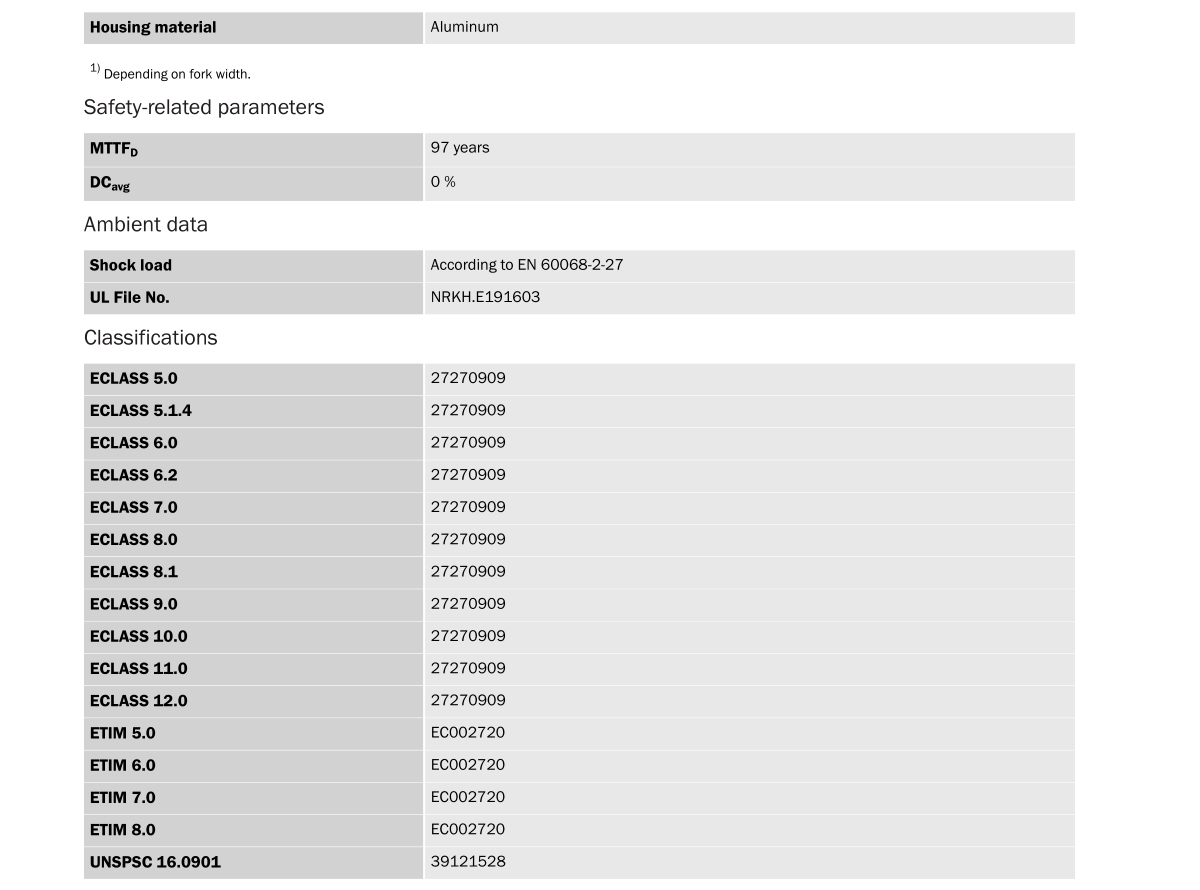Select the UNSPSC 39121528 code value
The height and width of the screenshot is (890, 1200).
pos(468,862)
